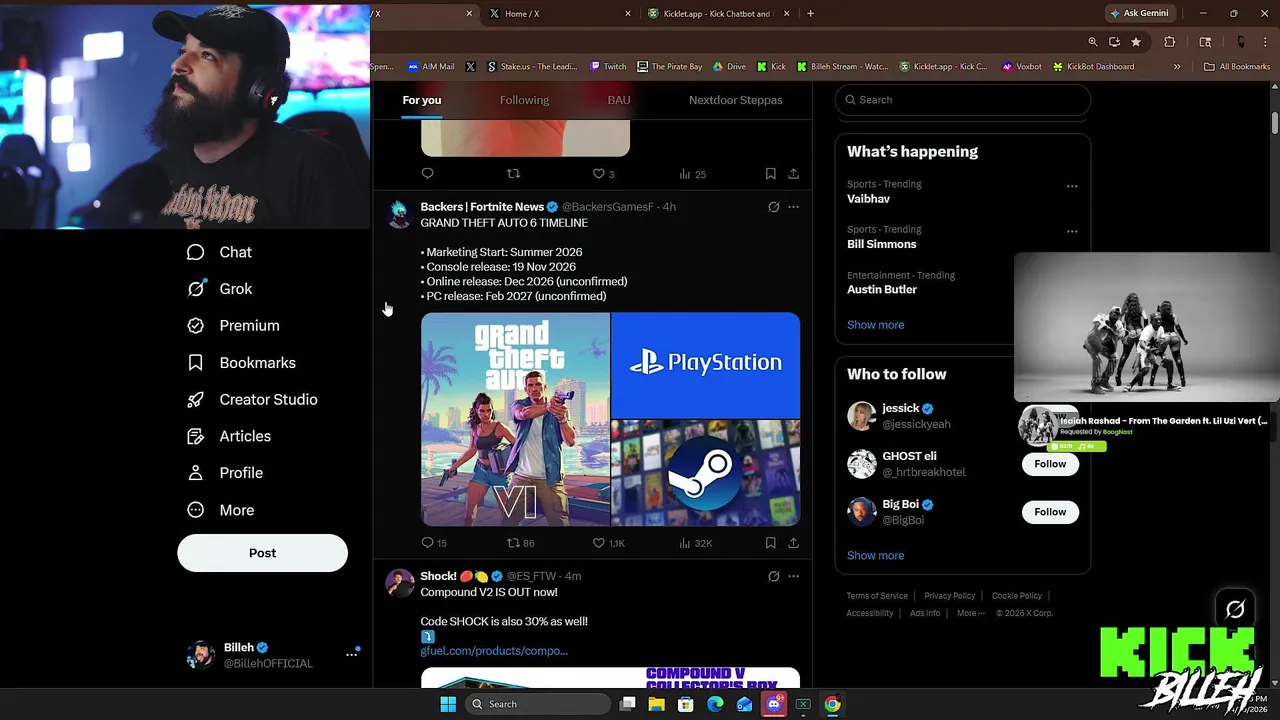The image size is (1280, 720).
Task: Open Grok in the sidebar
Action: coord(220,289)
